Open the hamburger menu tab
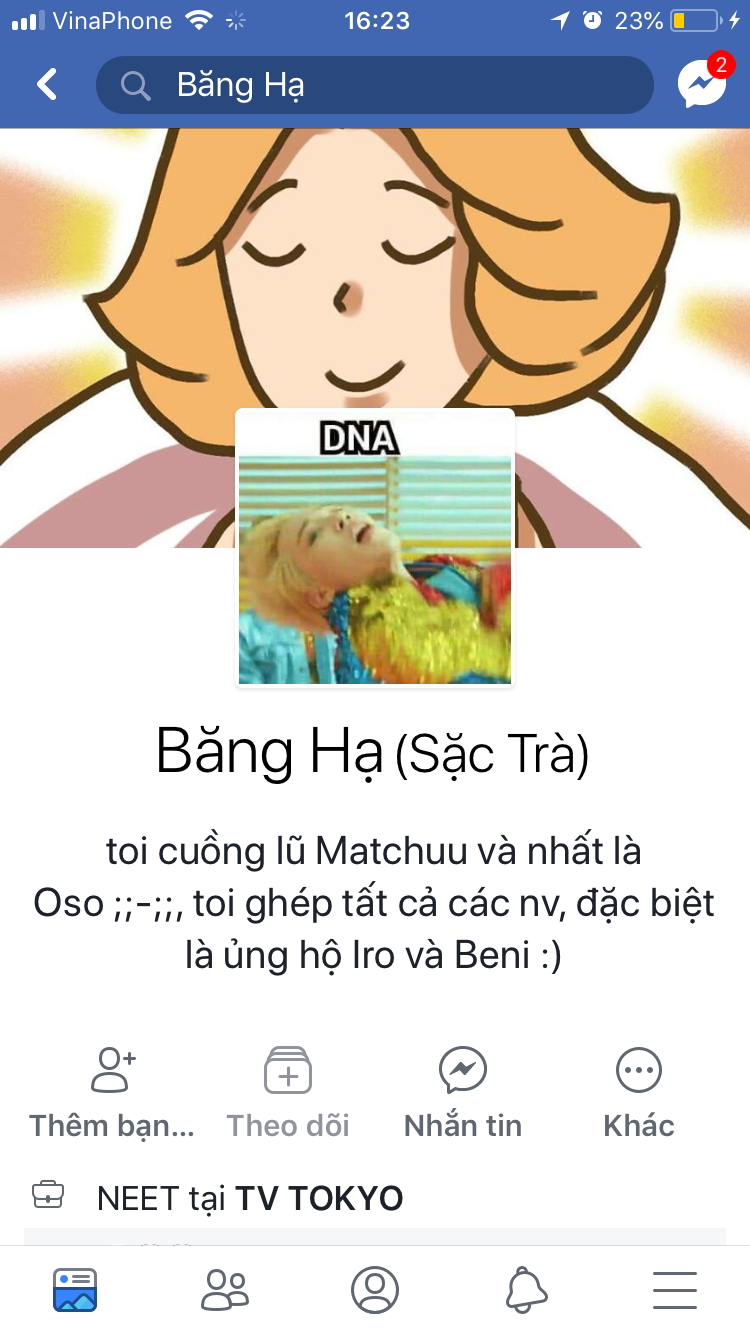This screenshot has width=750, height=1334. (x=675, y=1290)
